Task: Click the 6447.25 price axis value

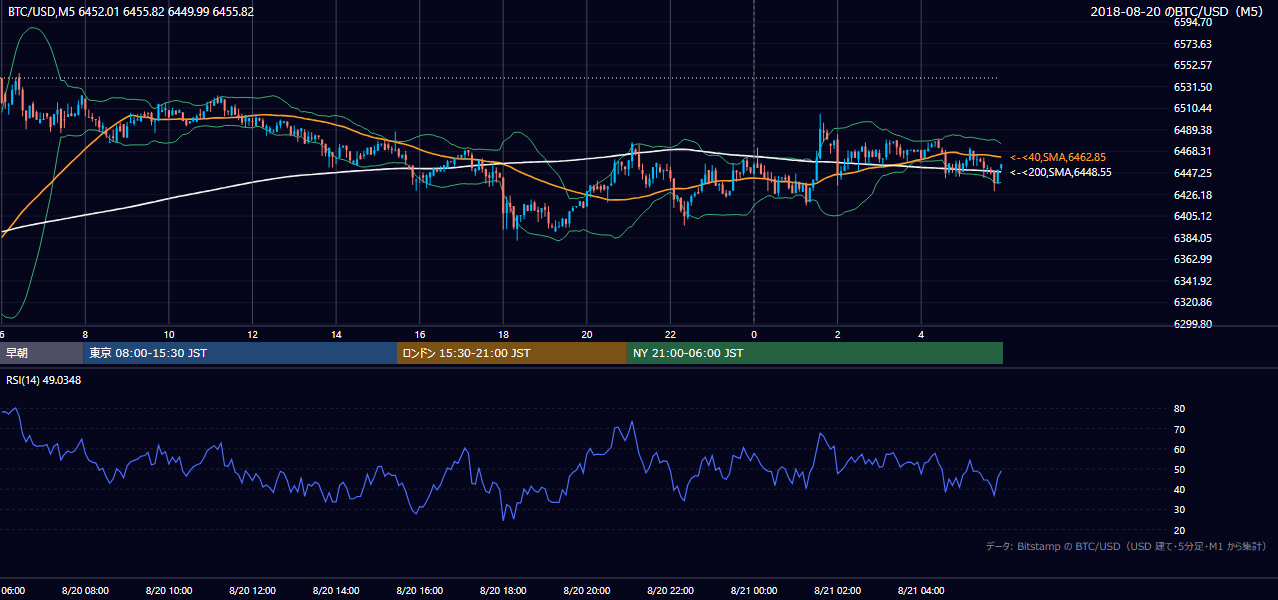Action: (x=1193, y=173)
